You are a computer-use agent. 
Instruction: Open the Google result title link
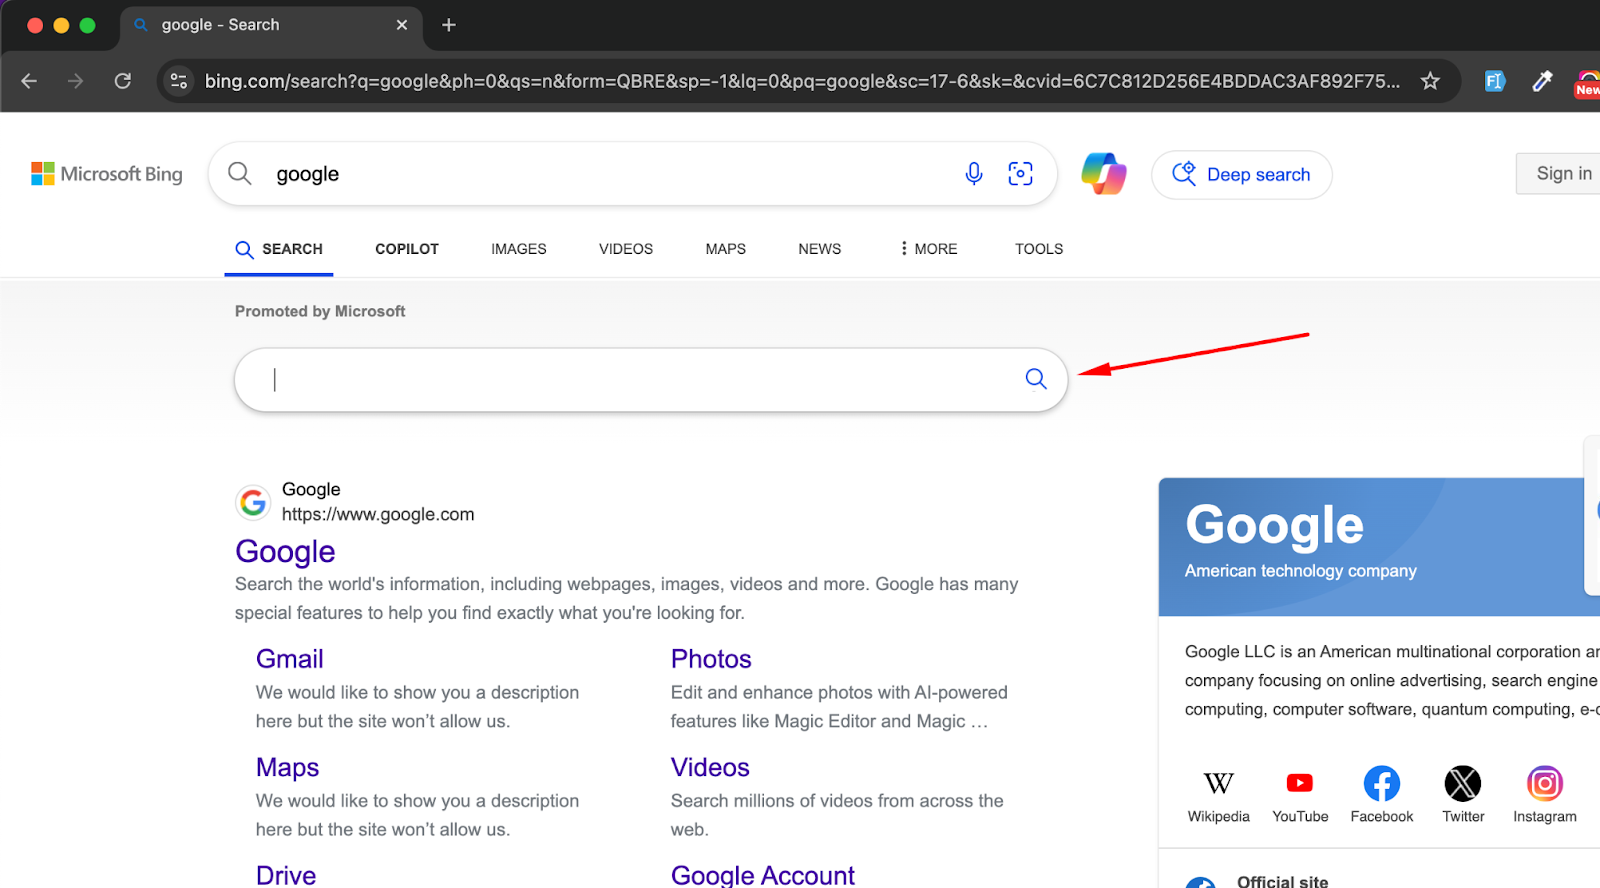click(x=285, y=552)
